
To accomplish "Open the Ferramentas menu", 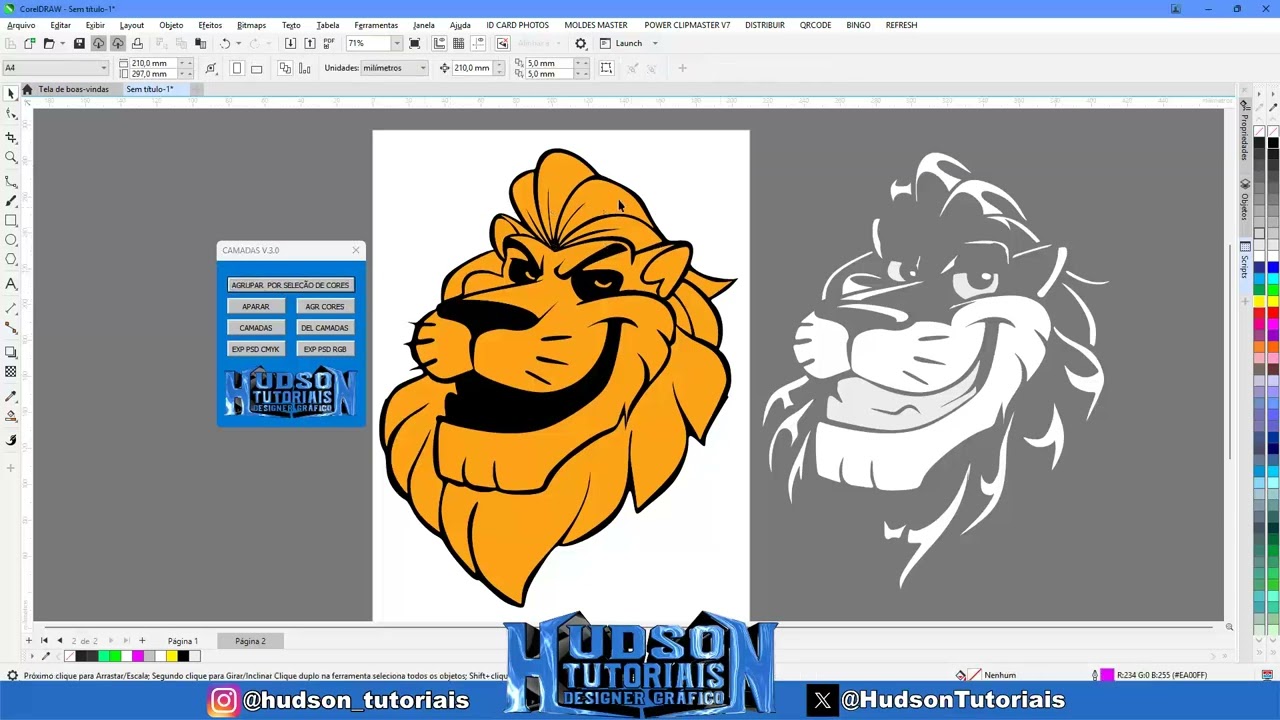I will click(376, 25).
